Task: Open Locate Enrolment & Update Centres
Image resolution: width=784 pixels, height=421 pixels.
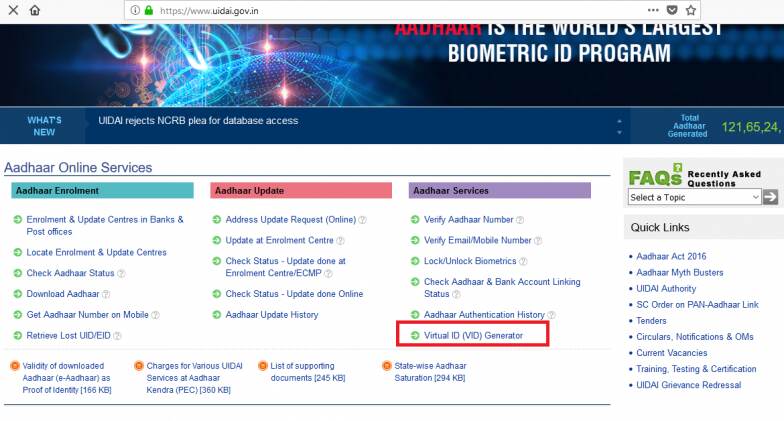Action: (96, 252)
